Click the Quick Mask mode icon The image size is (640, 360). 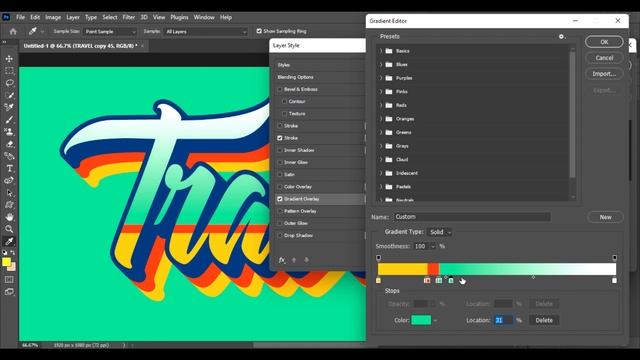coord(9,280)
